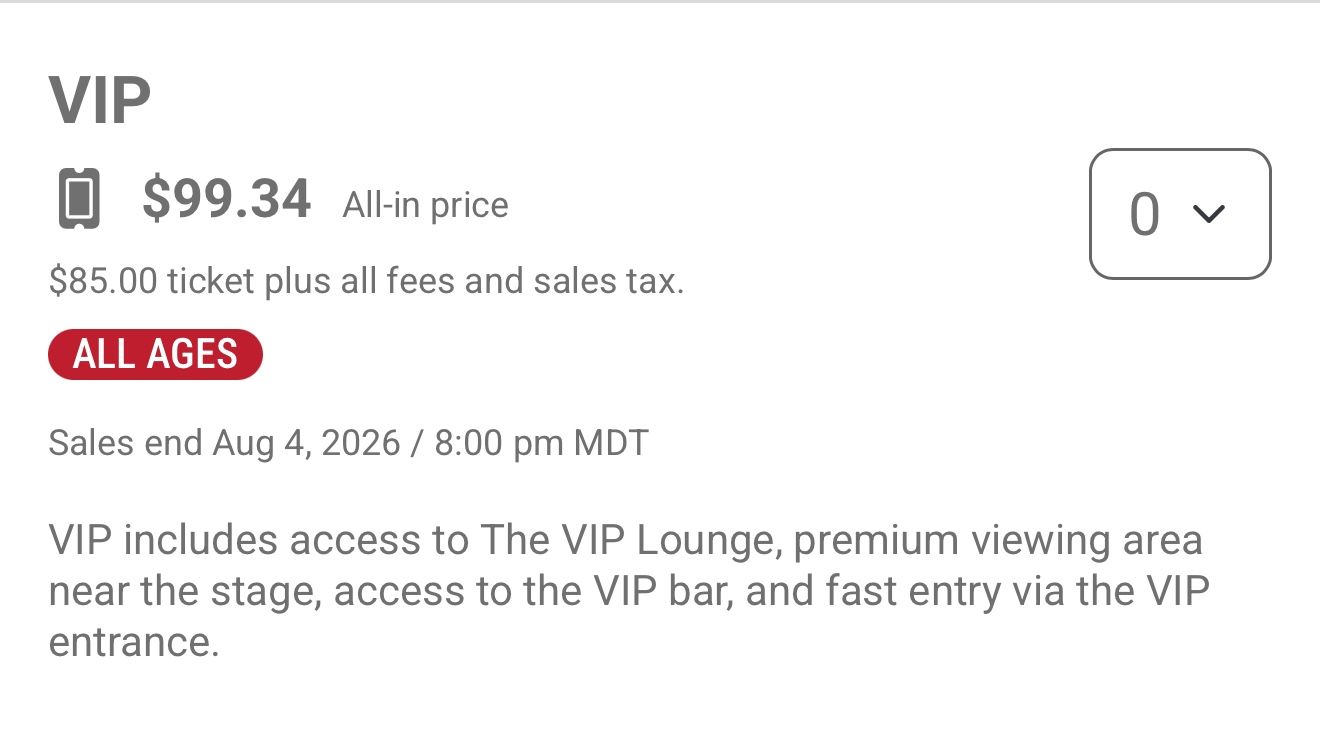The image size is (1320, 739).
Task: Open the ticket quantity dropdown
Action: coord(1179,214)
